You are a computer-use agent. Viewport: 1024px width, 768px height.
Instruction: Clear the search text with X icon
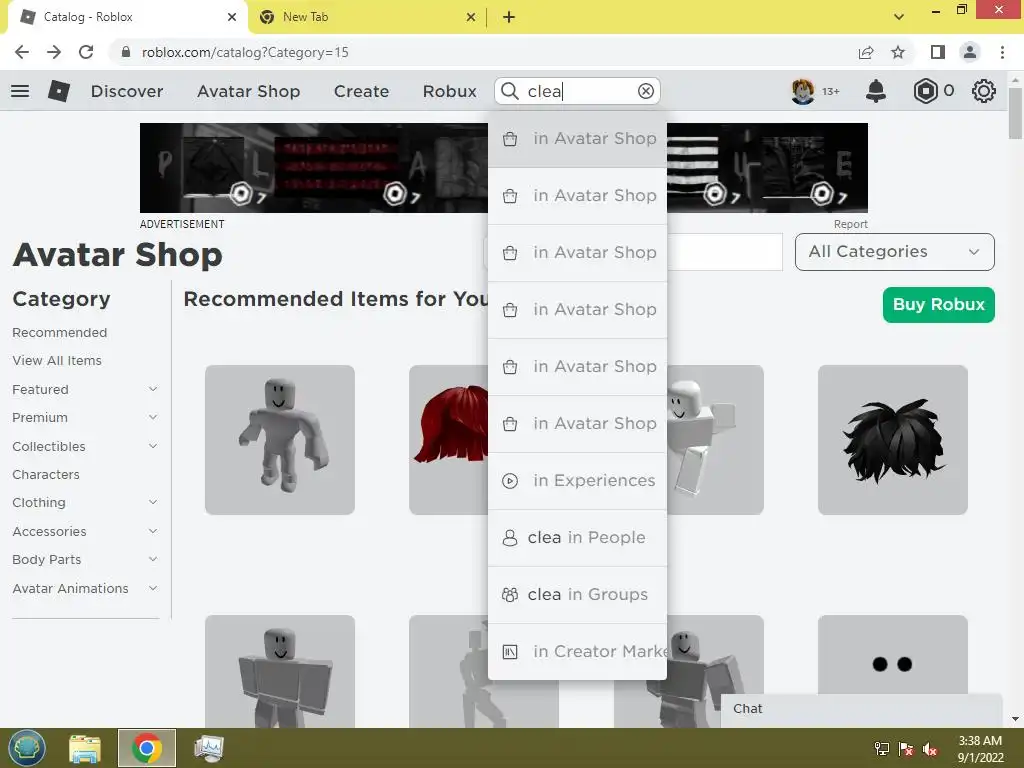tap(646, 91)
